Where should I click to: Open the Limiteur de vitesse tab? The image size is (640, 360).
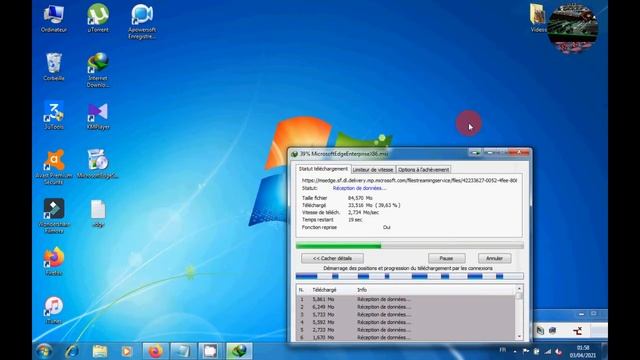[x=373, y=170]
